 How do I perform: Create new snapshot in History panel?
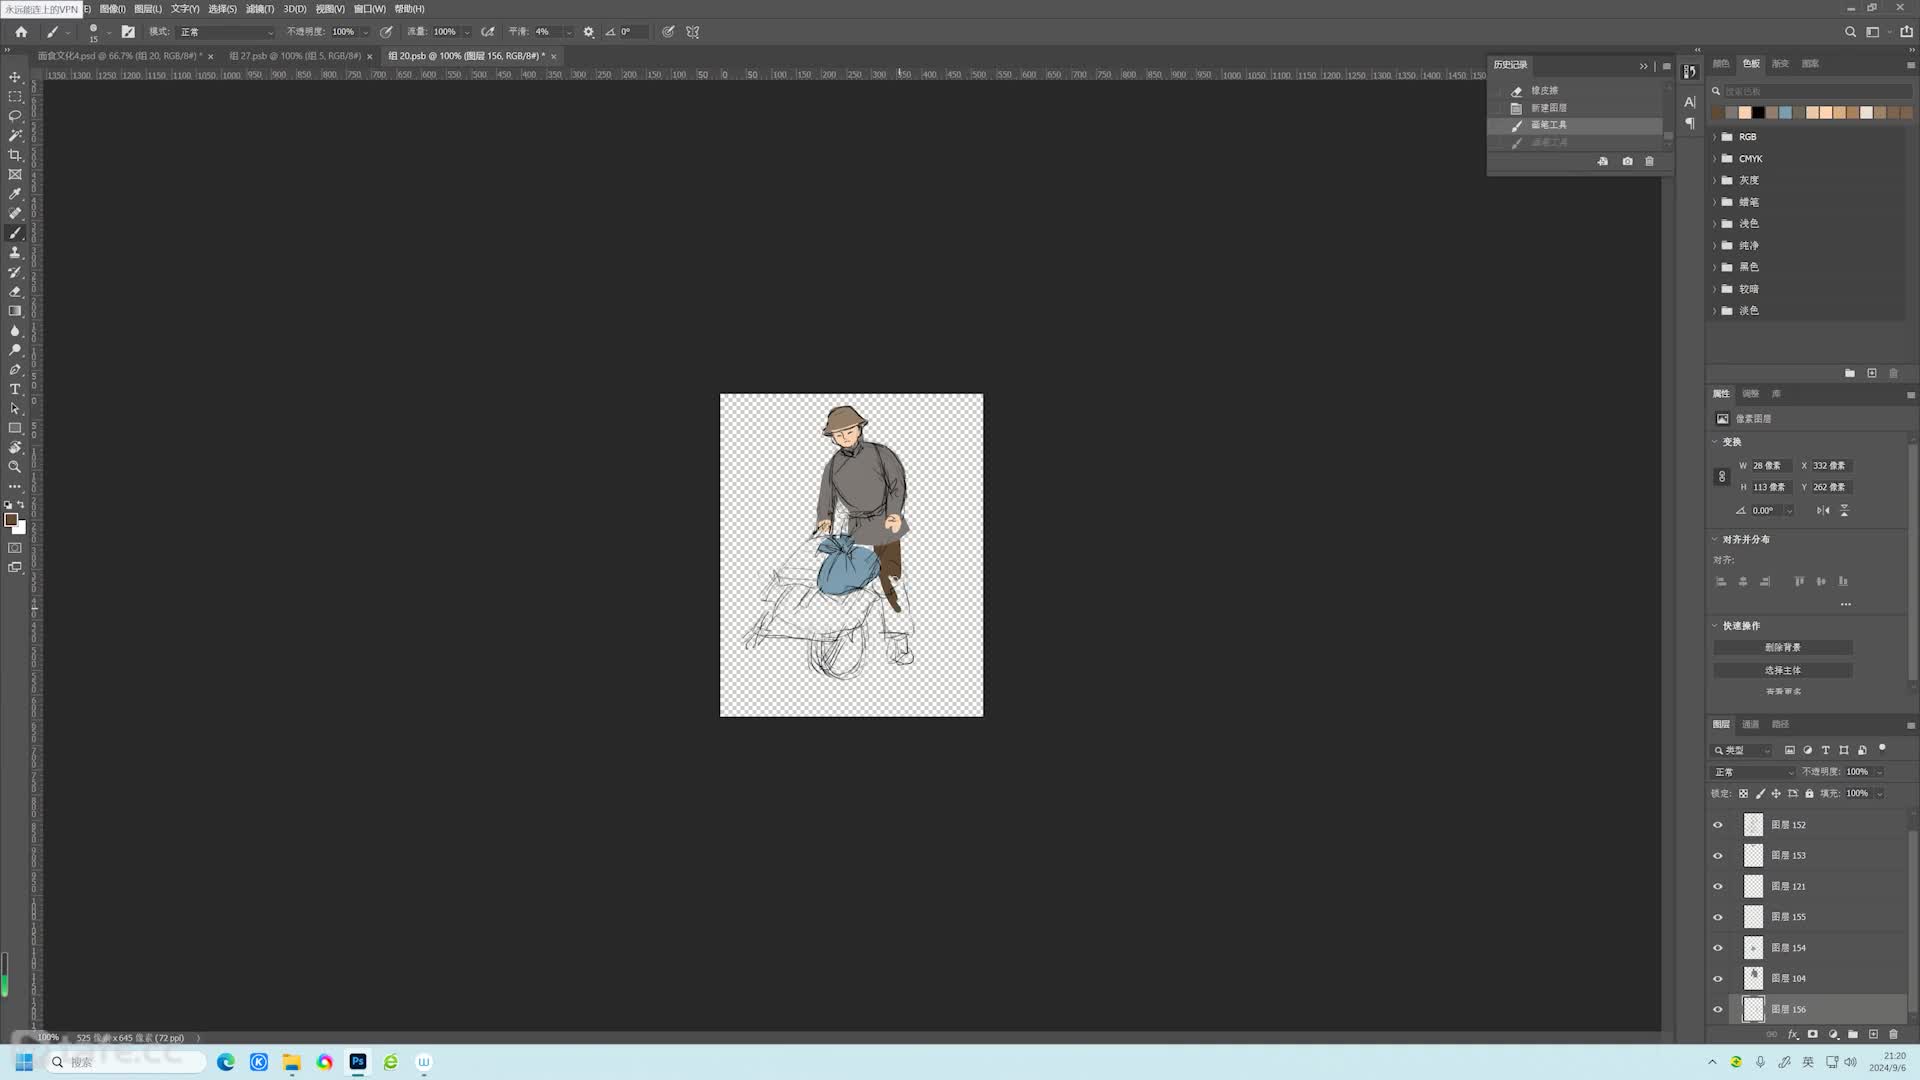1627,161
